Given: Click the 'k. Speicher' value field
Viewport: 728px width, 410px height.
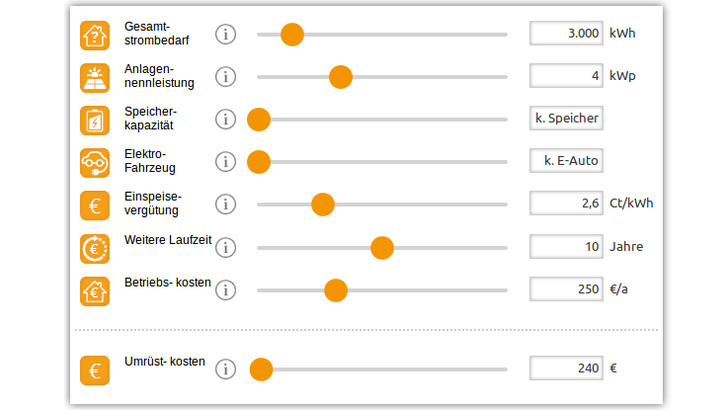Looking at the screenshot, I should click(566, 118).
